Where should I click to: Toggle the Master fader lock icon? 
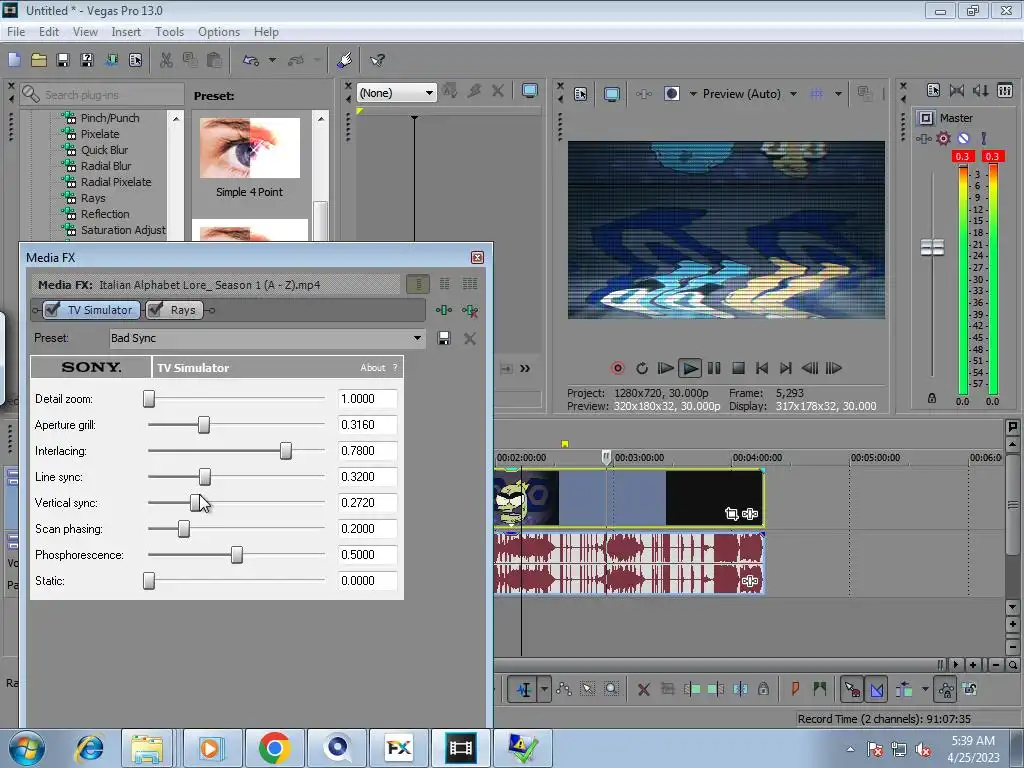point(932,398)
